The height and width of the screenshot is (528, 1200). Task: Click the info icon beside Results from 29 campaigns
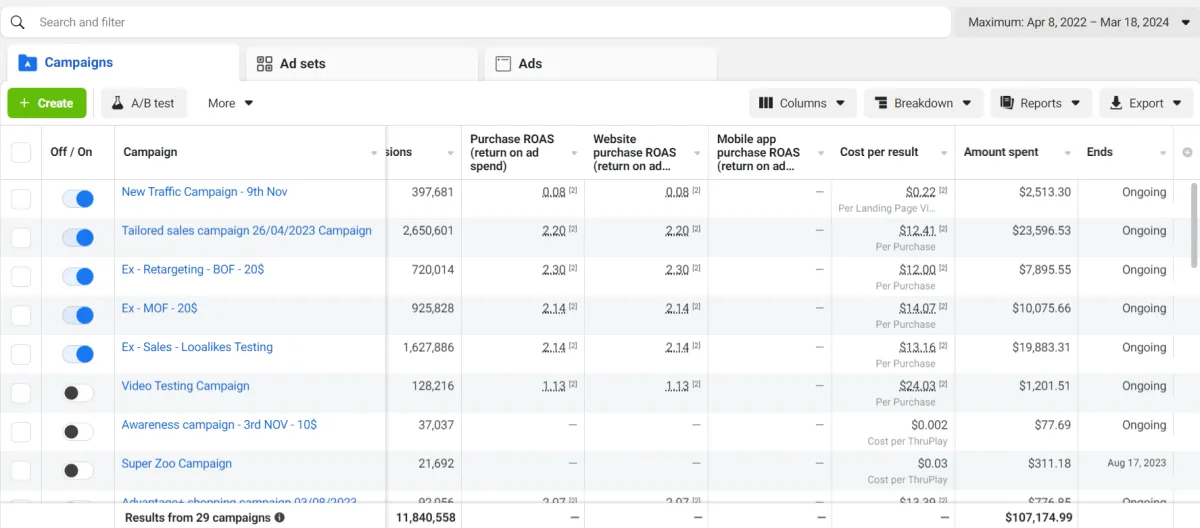[x=279, y=518]
